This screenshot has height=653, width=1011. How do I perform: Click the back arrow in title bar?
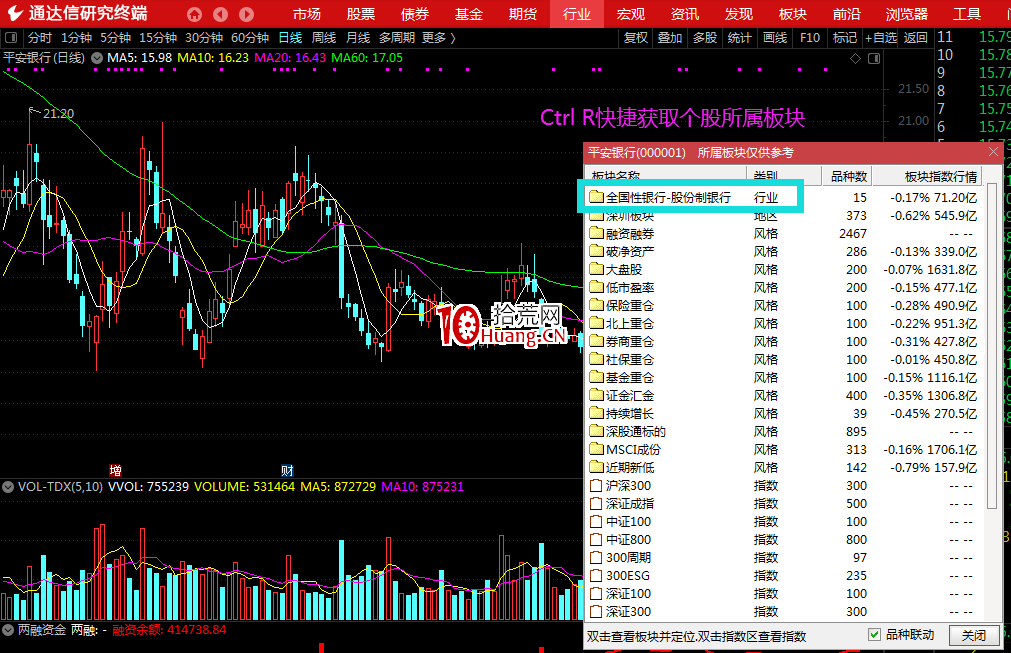coord(221,14)
